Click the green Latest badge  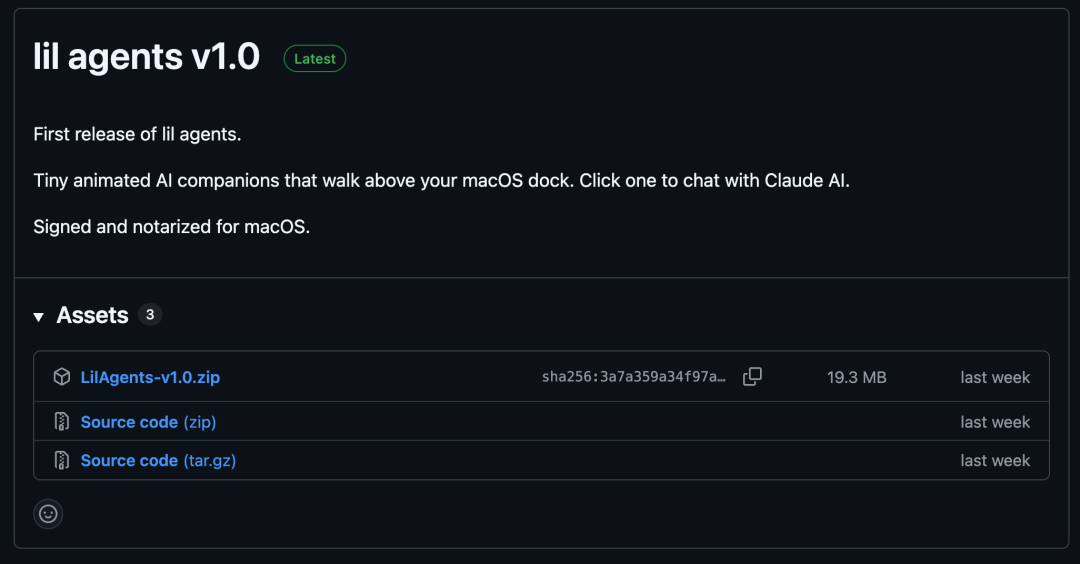tap(315, 59)
